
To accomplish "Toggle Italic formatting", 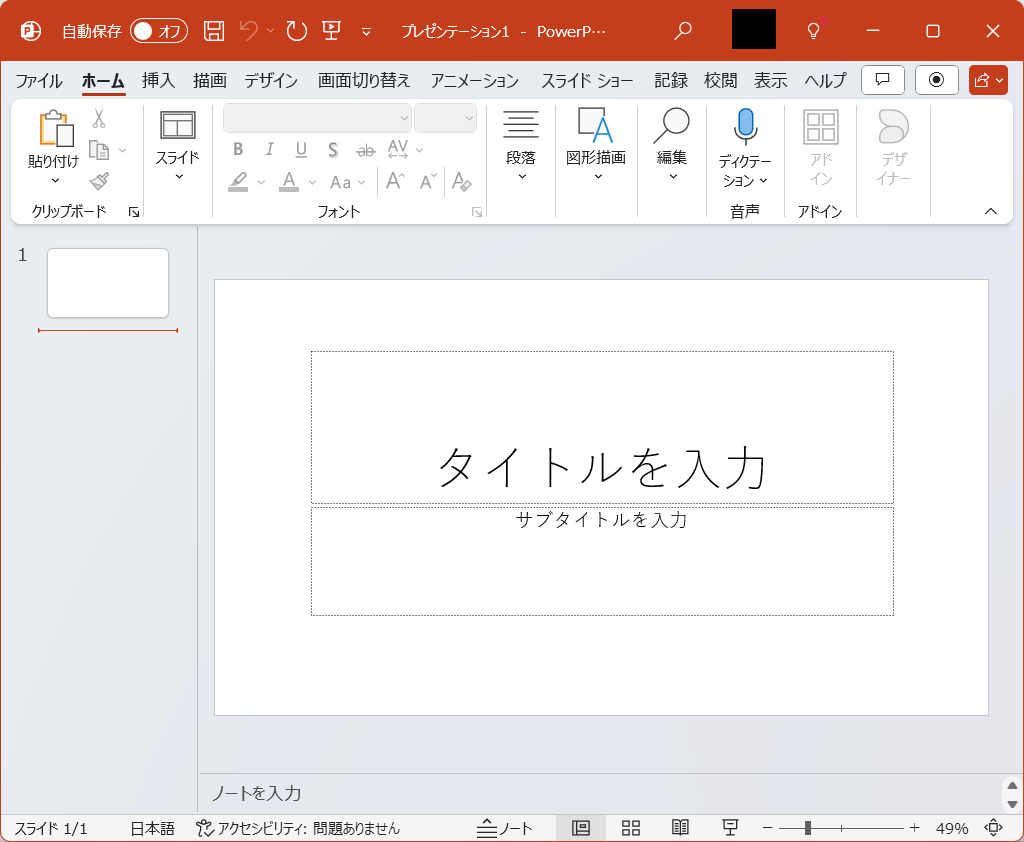I will 270,150.
